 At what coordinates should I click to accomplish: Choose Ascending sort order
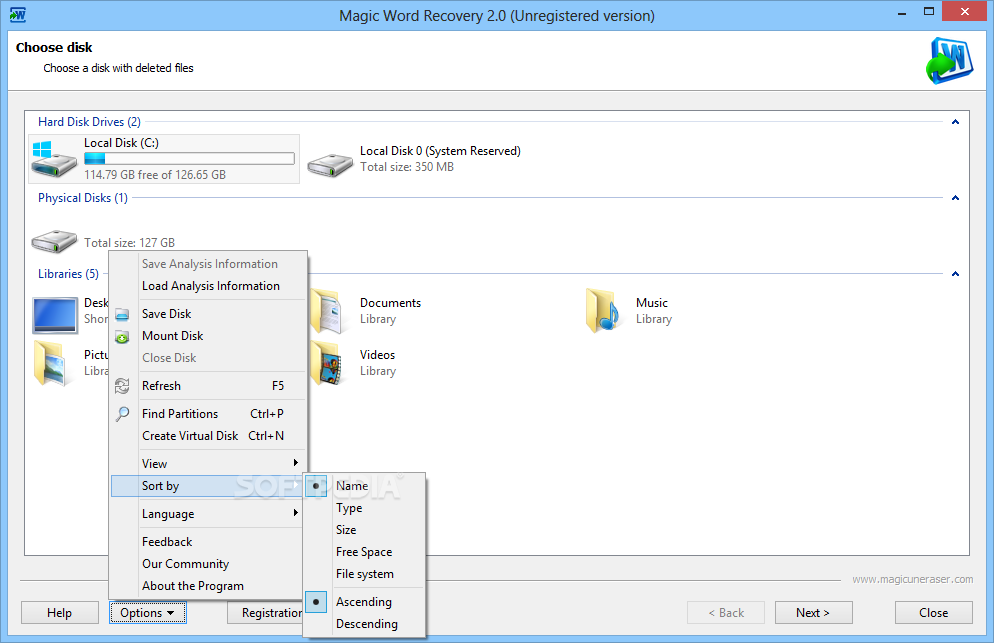pos(364,602)
